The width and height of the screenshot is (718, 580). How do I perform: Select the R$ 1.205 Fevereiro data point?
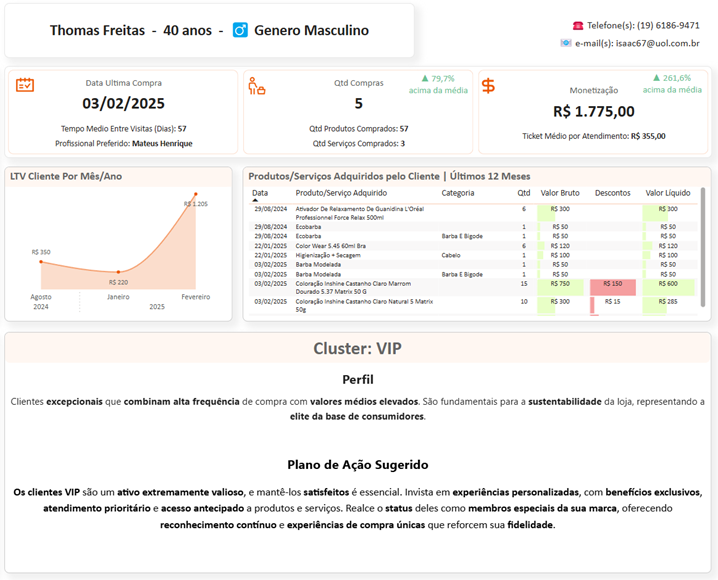(x=196, y=194)
